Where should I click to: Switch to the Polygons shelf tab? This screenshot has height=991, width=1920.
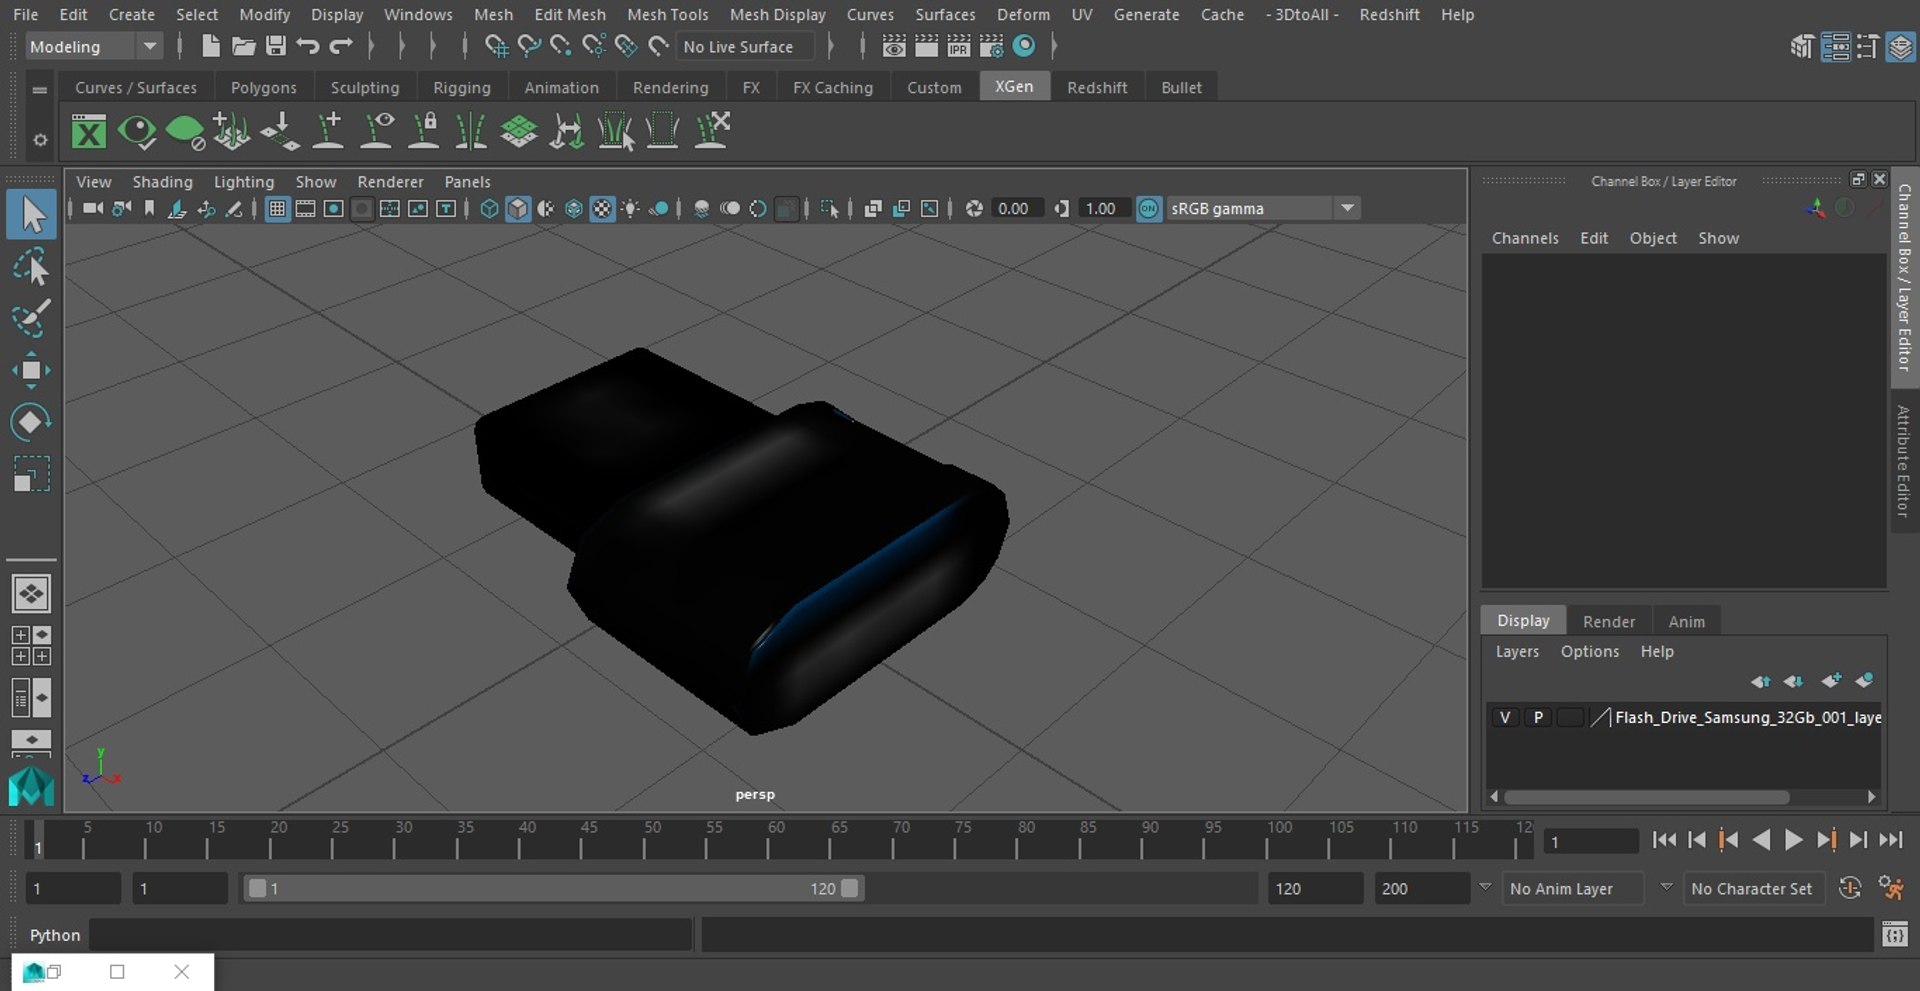263,87
